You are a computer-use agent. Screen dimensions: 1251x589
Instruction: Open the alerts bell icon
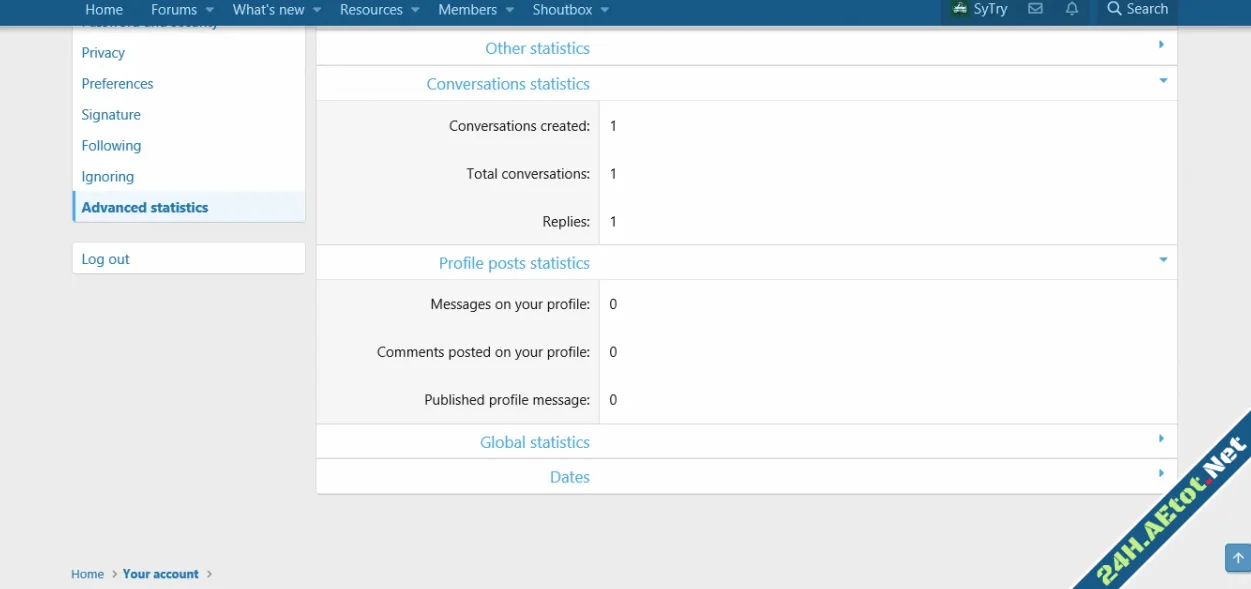tap(1072, 9)
